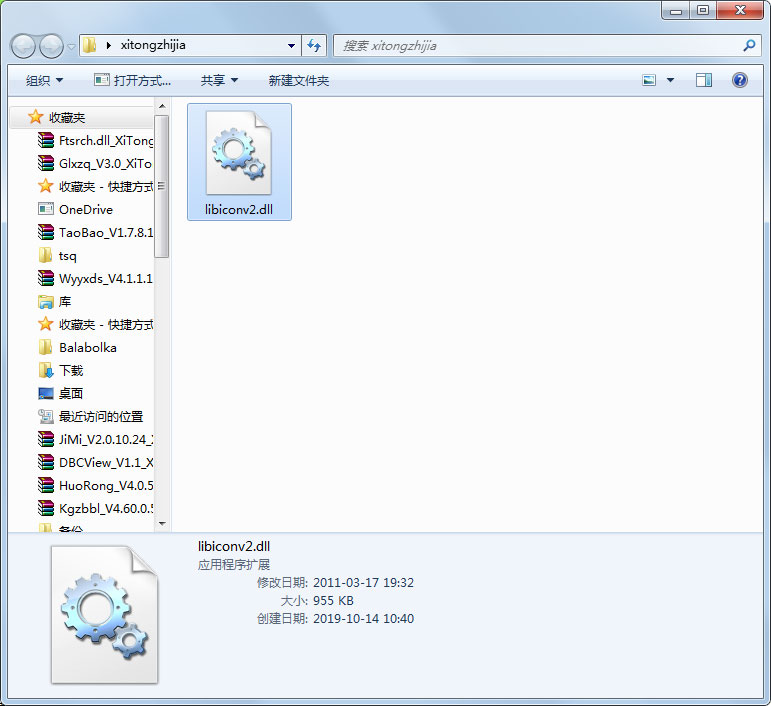771x706 pixels.
Task: Expand the view options dropdown arrow
Action: (x=670, y=80)
